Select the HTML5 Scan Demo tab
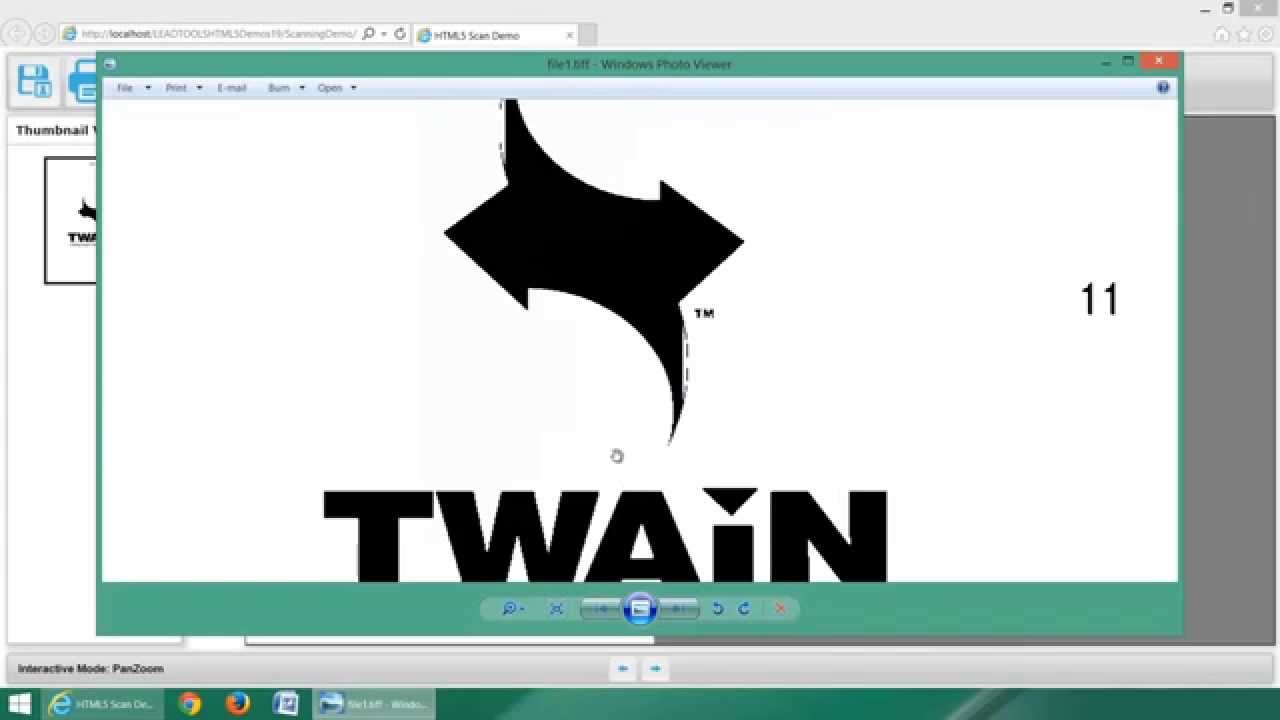The height and width of the screenshot is (720, 1280). 495,35
